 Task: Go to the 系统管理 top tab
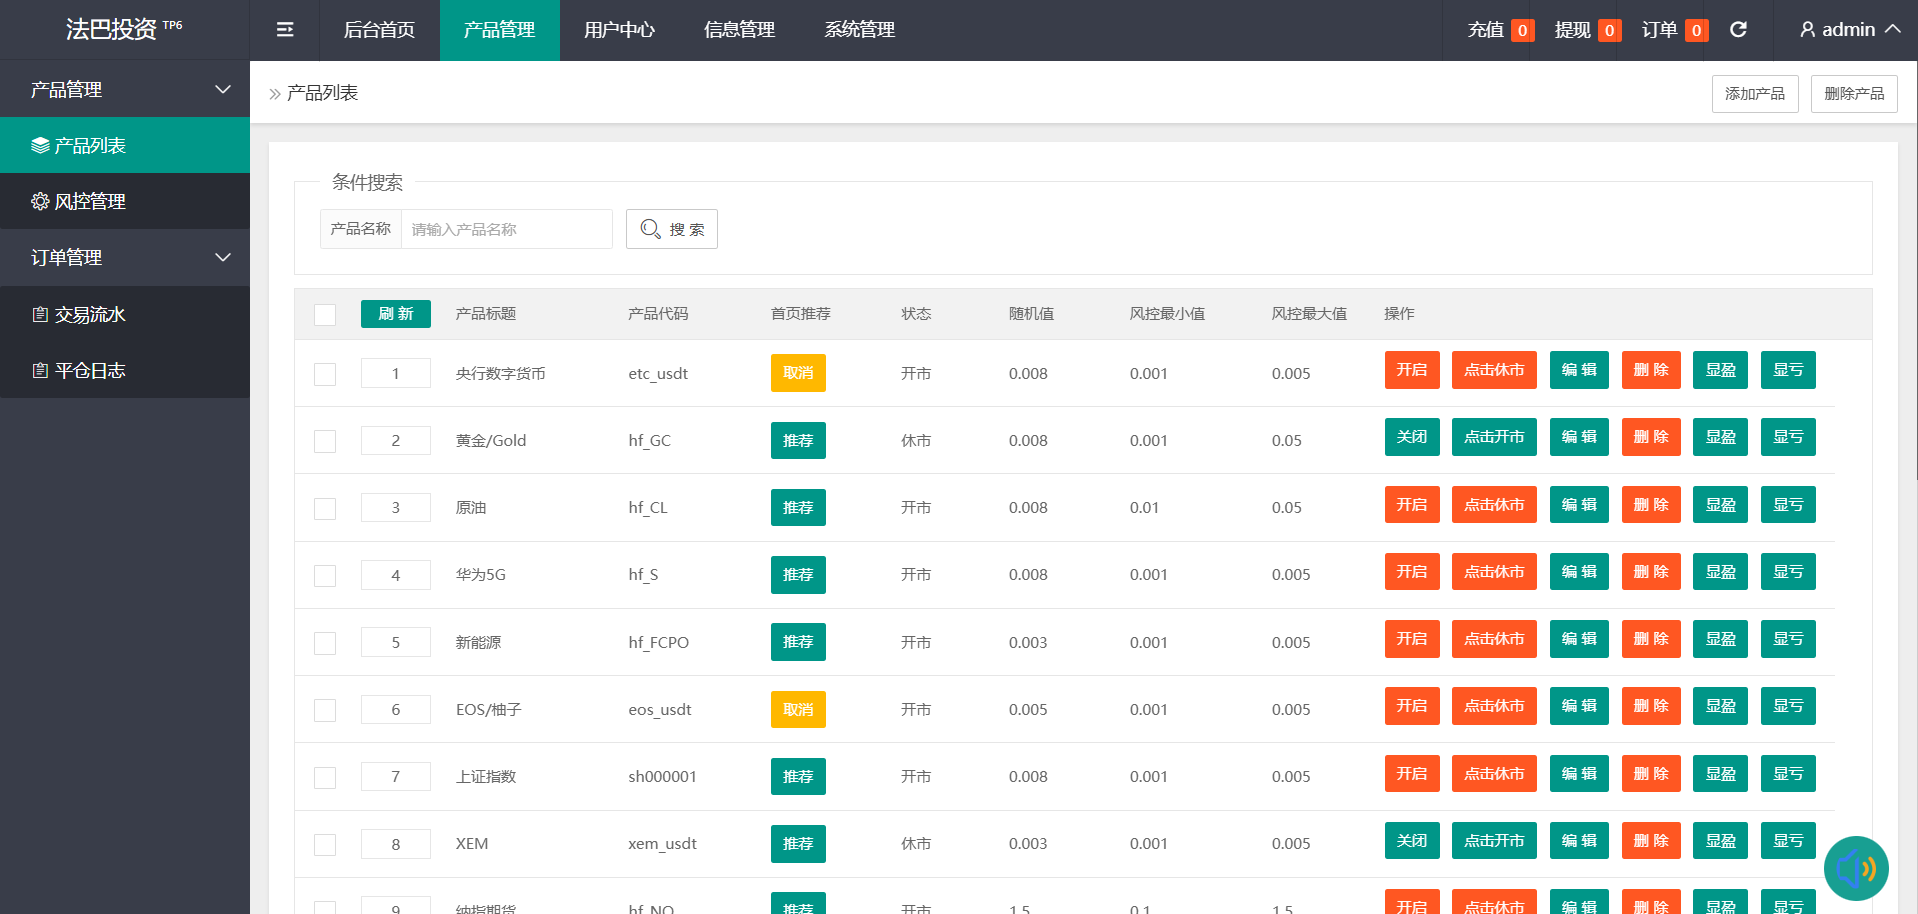[859, 30]
